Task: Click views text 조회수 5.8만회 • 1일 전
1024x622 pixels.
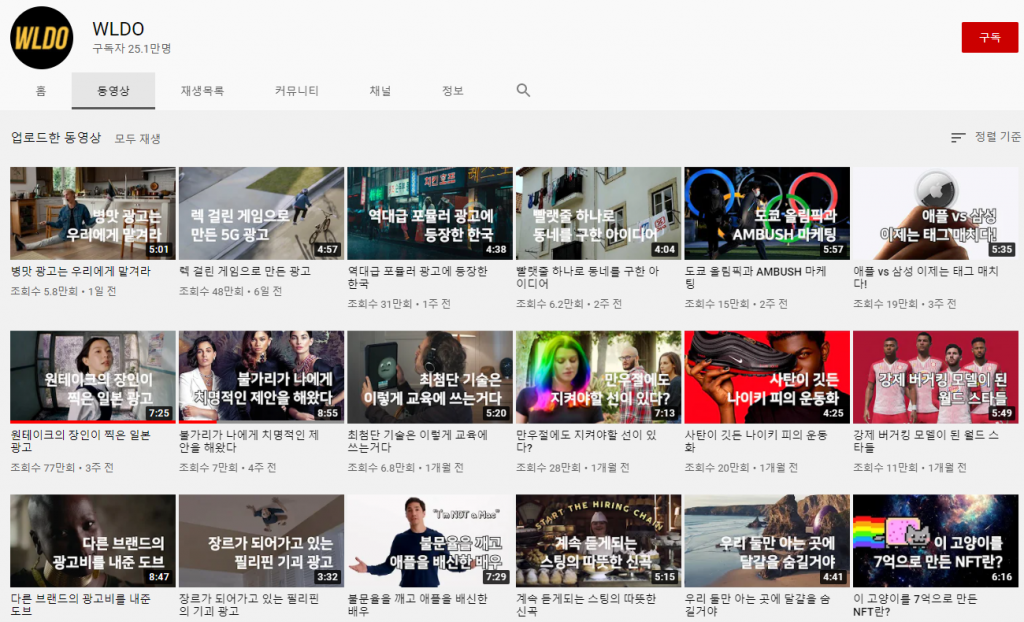Action: point(63,291)
